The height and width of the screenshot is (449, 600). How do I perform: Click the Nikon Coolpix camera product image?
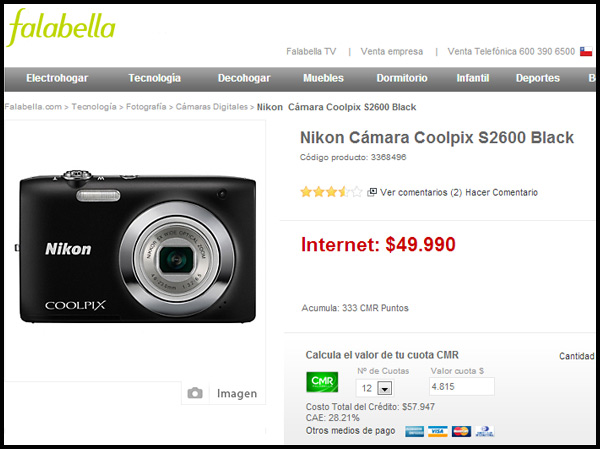(x=138, y=247)
